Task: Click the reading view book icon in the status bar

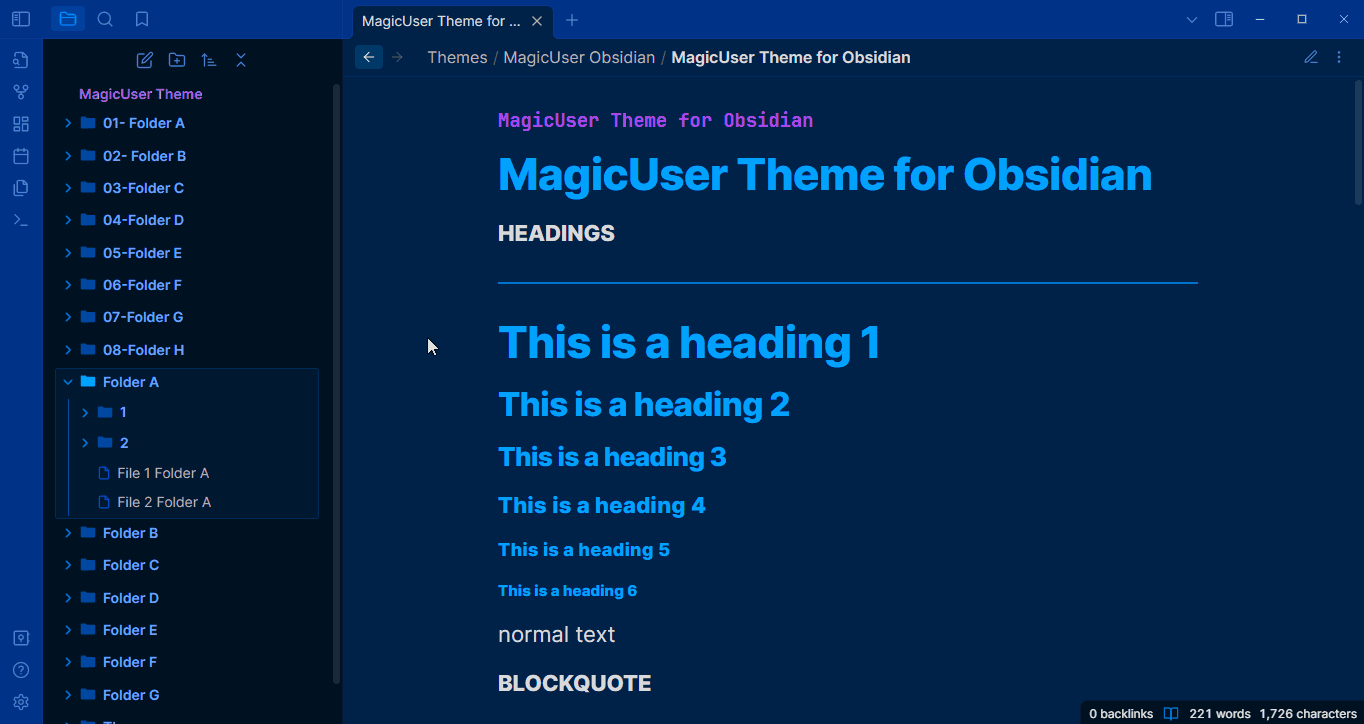Action: pos(1171,714)
